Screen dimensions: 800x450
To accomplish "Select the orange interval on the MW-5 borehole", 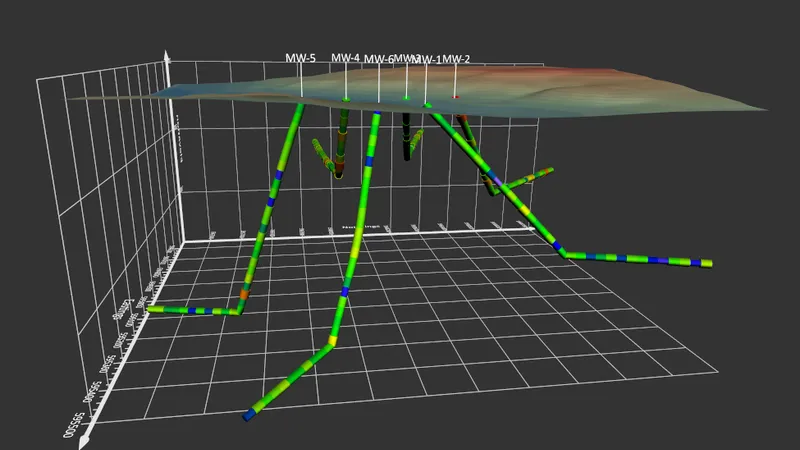I will 244,294.
